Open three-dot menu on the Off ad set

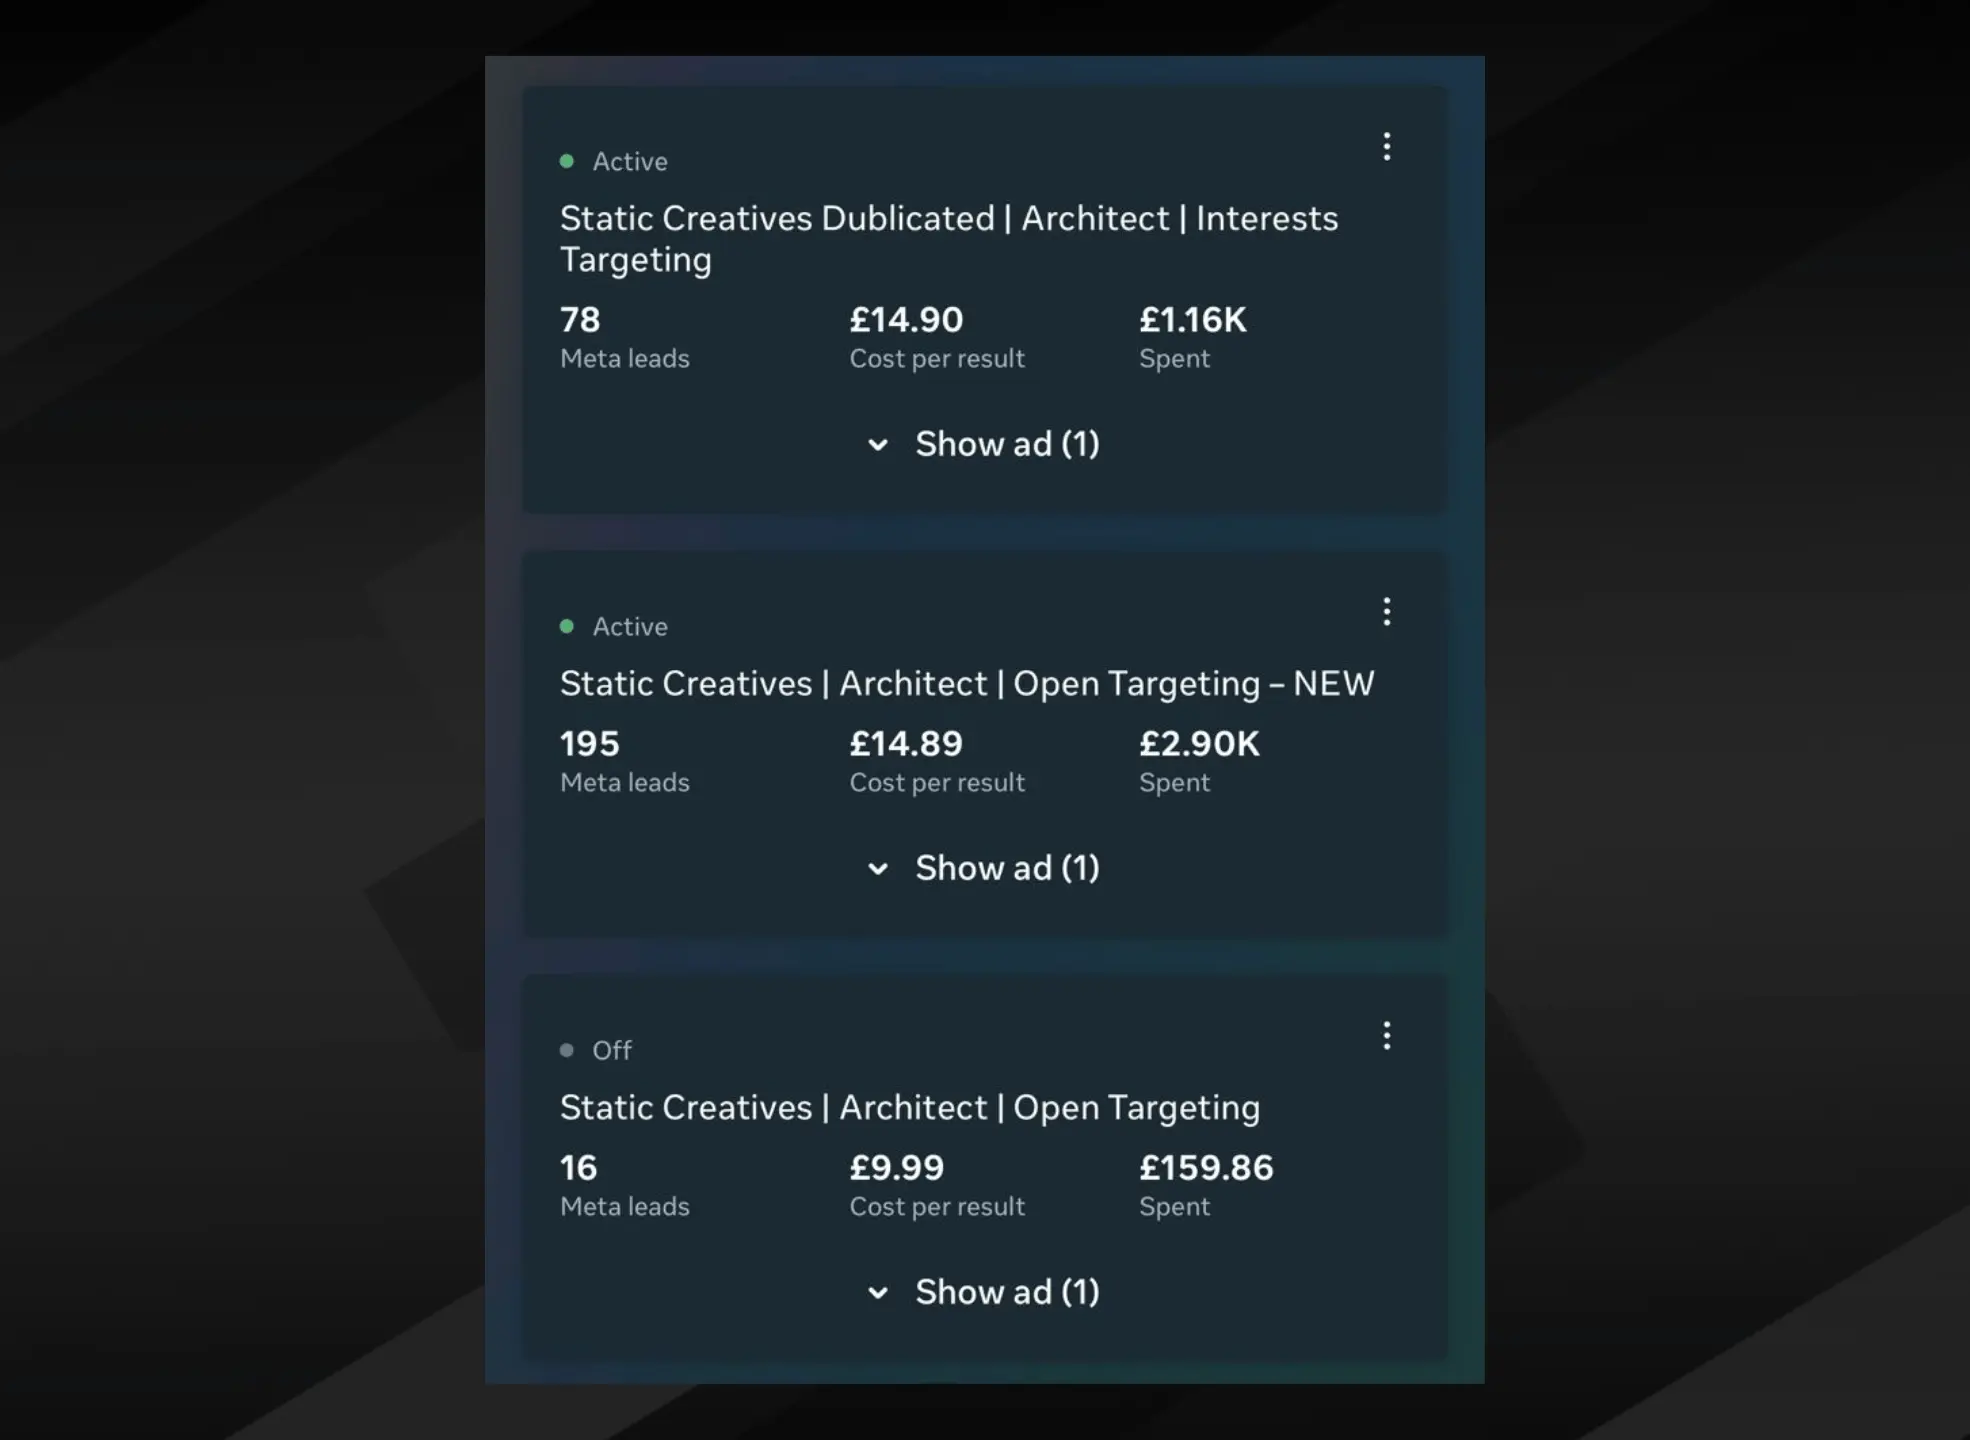1386,1035
